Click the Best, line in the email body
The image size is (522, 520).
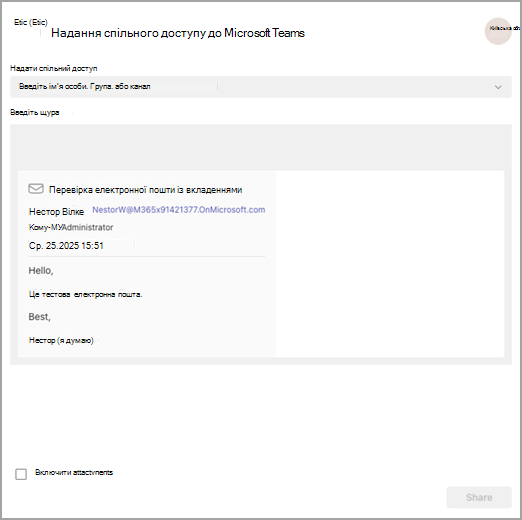[39, 317]
